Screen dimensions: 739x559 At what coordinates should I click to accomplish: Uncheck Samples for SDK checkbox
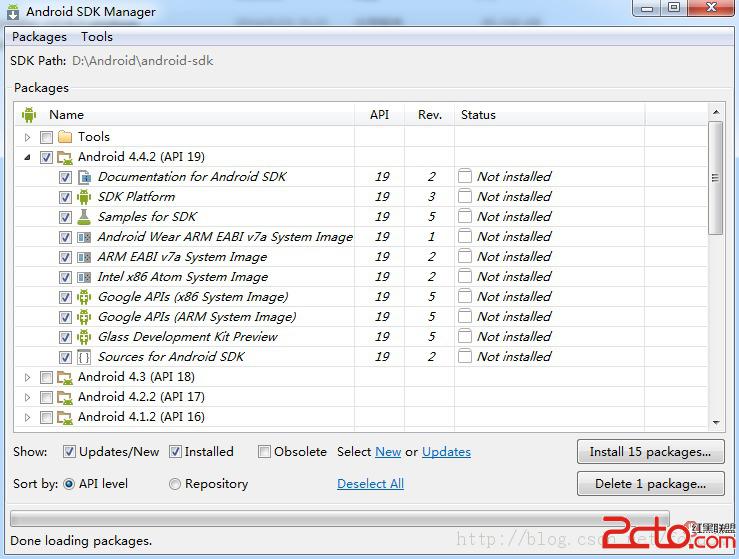66,218
